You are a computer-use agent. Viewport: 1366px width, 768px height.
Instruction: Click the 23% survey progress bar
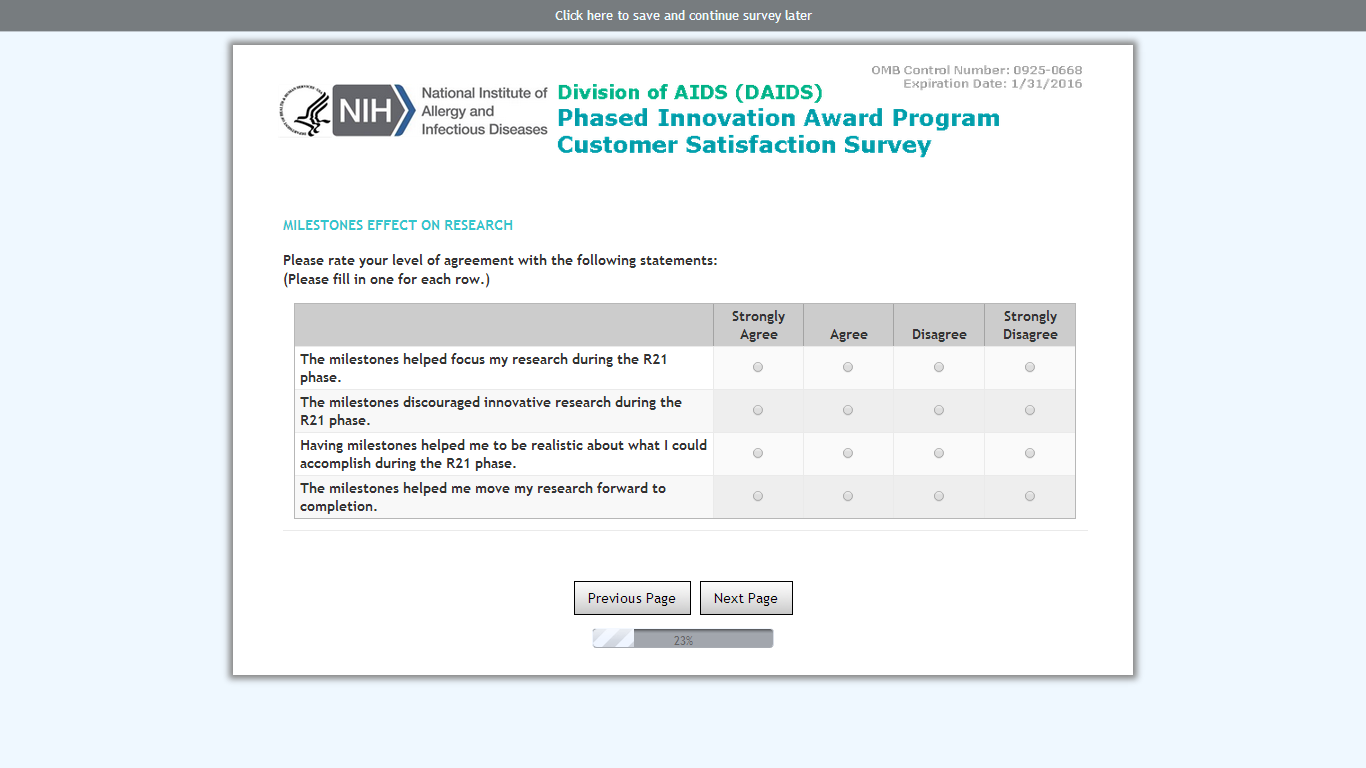pos(683,639)
